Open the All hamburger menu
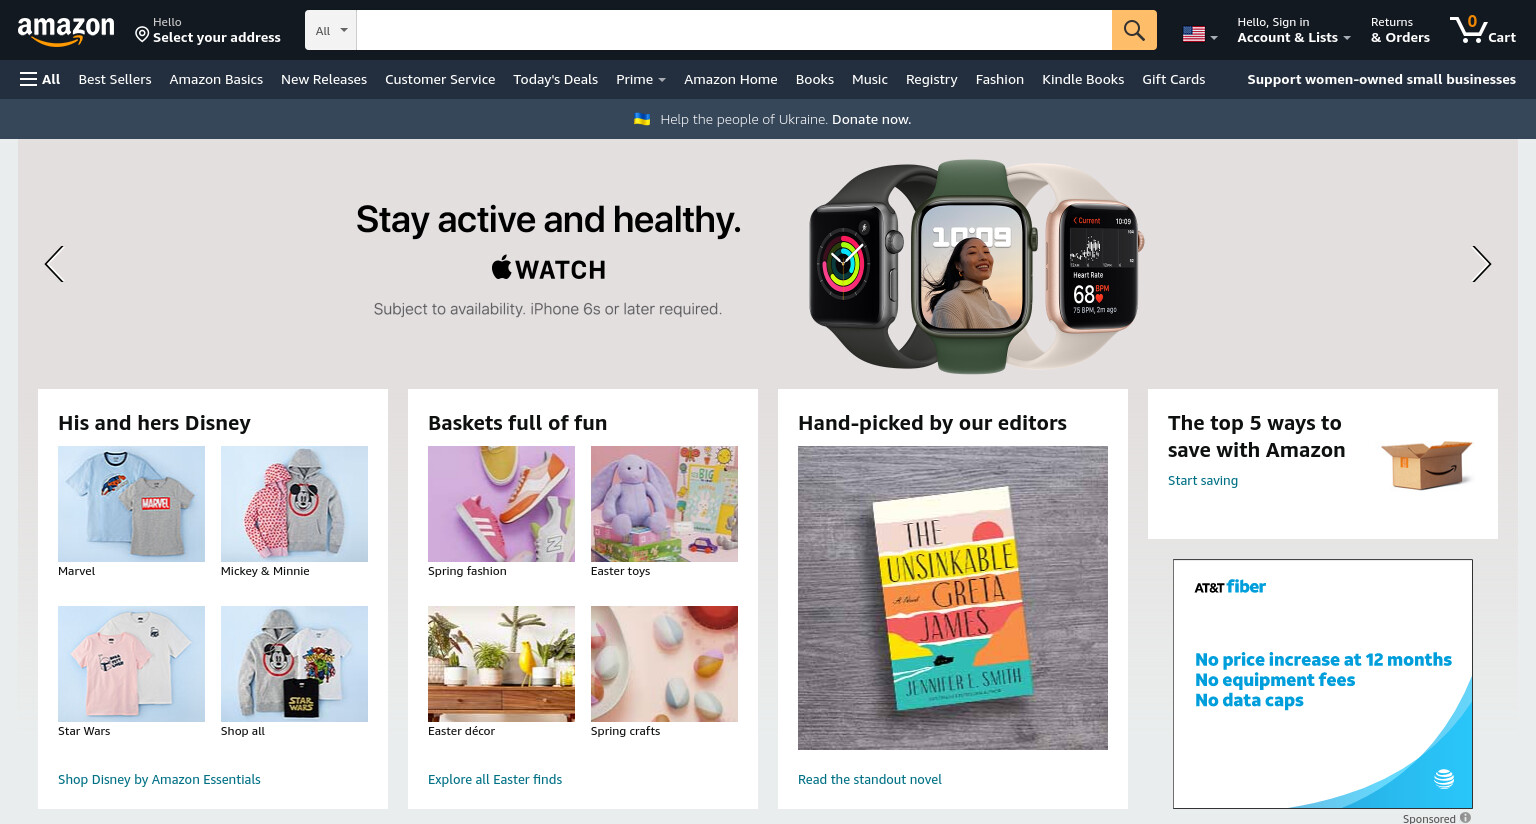The image size is (1536, 824). 40,79
